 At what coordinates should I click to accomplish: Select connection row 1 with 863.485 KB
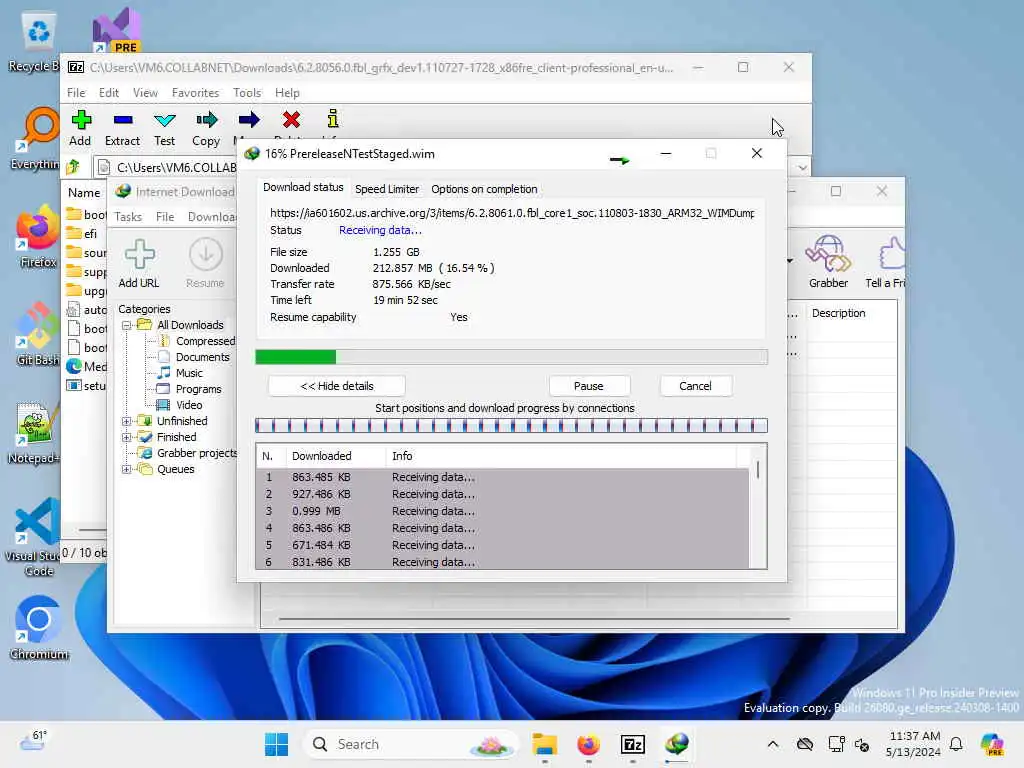coord(502,477)
